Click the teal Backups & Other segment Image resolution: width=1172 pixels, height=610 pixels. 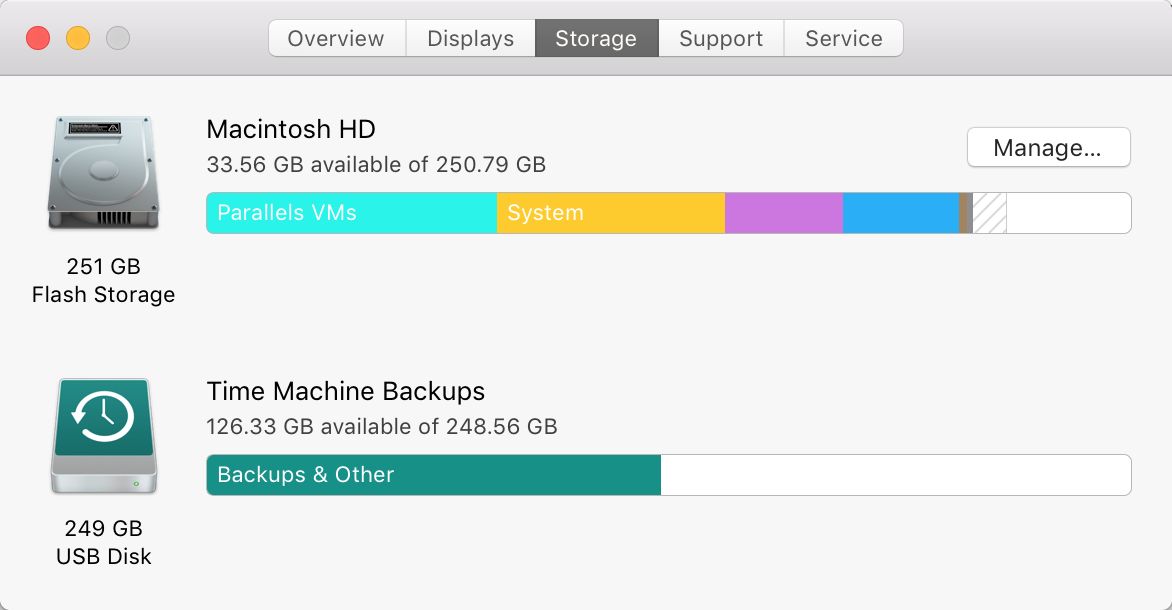434,475
